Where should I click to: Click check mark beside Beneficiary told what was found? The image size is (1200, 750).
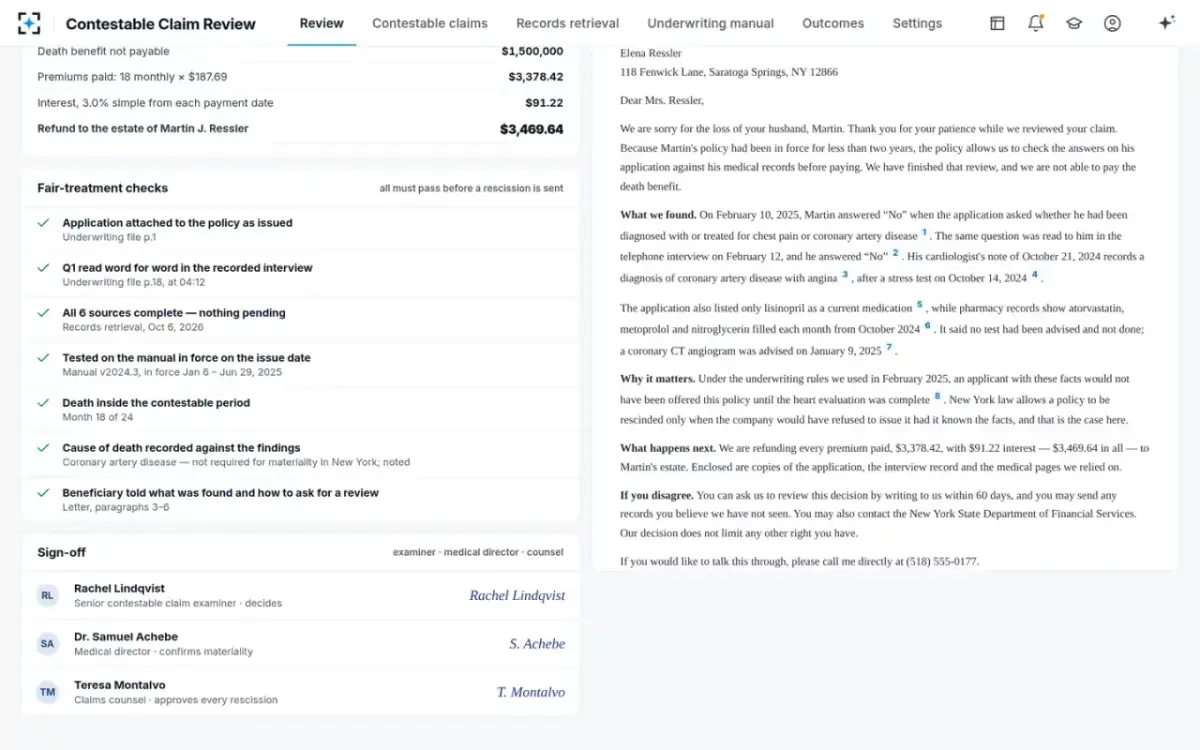pyautogui.click(x=43, y=493)
